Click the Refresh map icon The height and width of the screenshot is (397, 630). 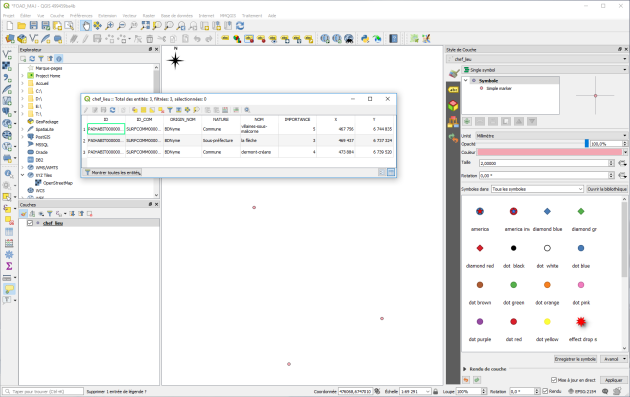240,26
